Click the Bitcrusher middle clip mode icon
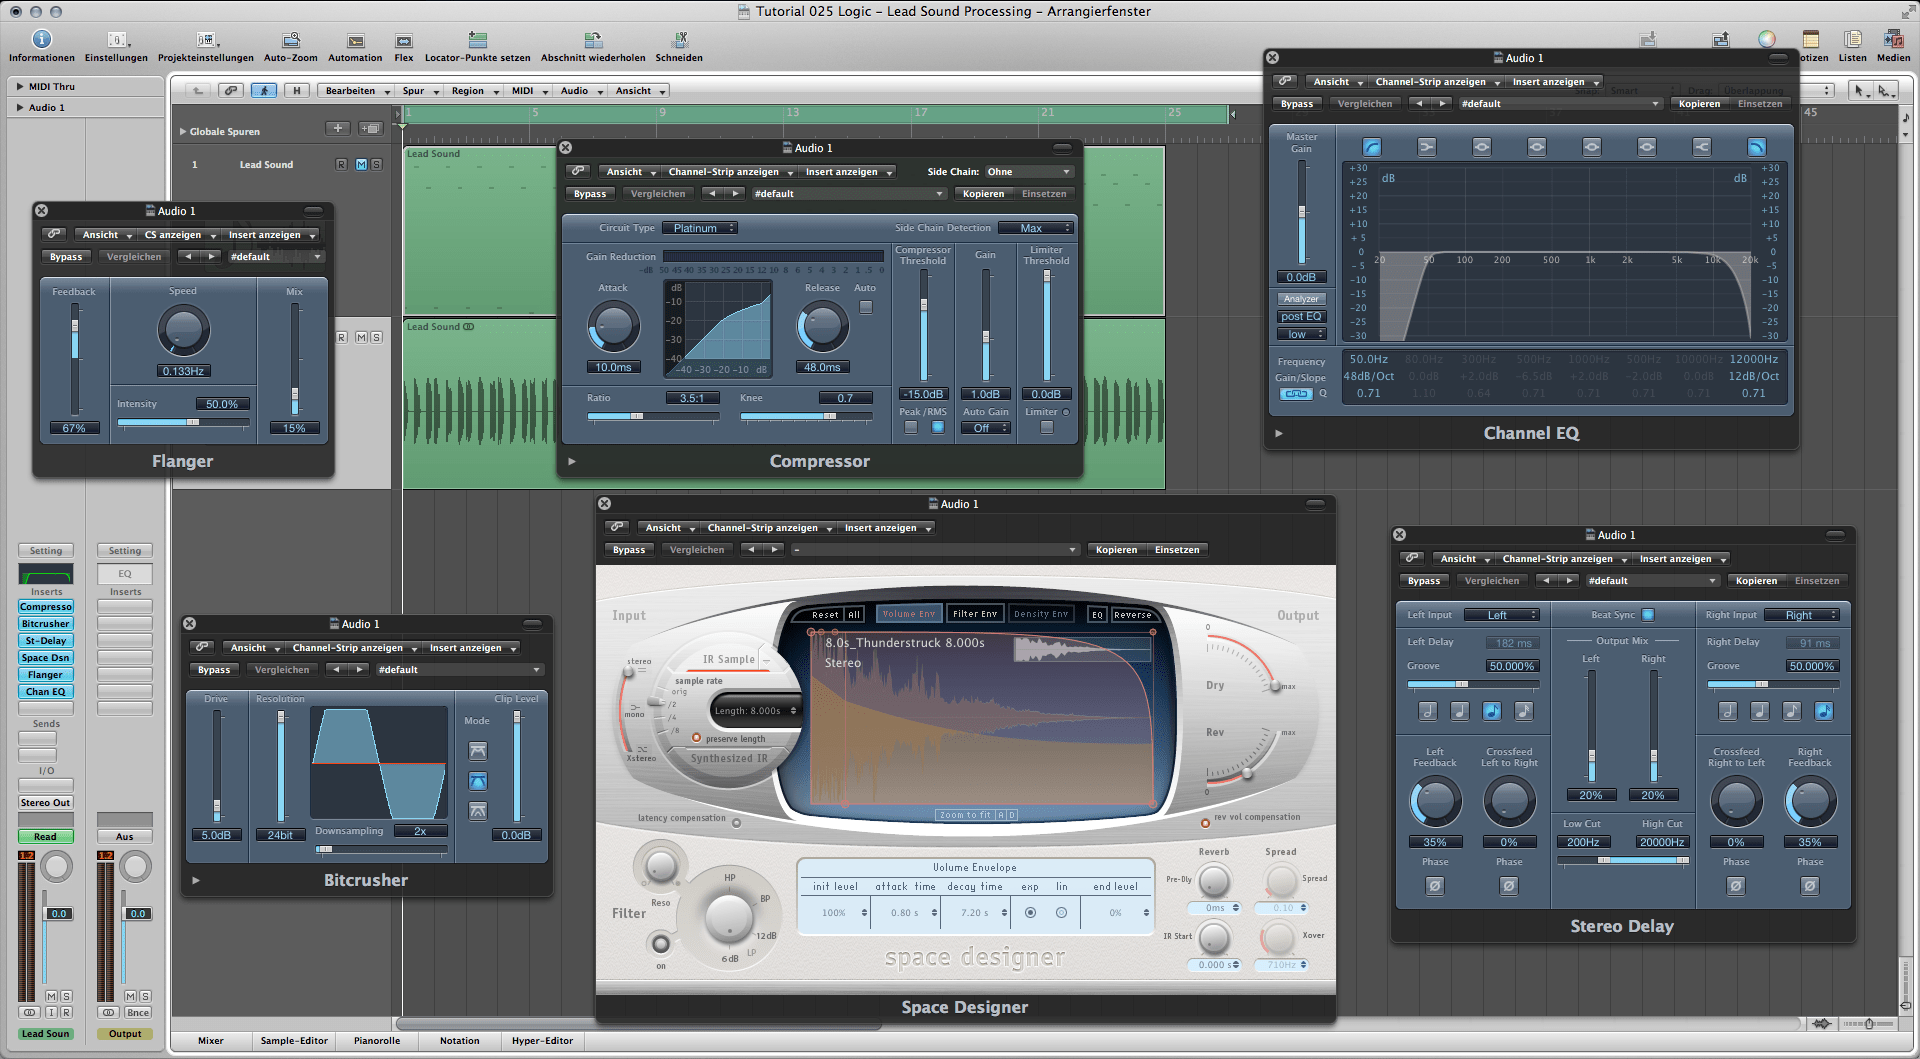 [x=478, y=781]
